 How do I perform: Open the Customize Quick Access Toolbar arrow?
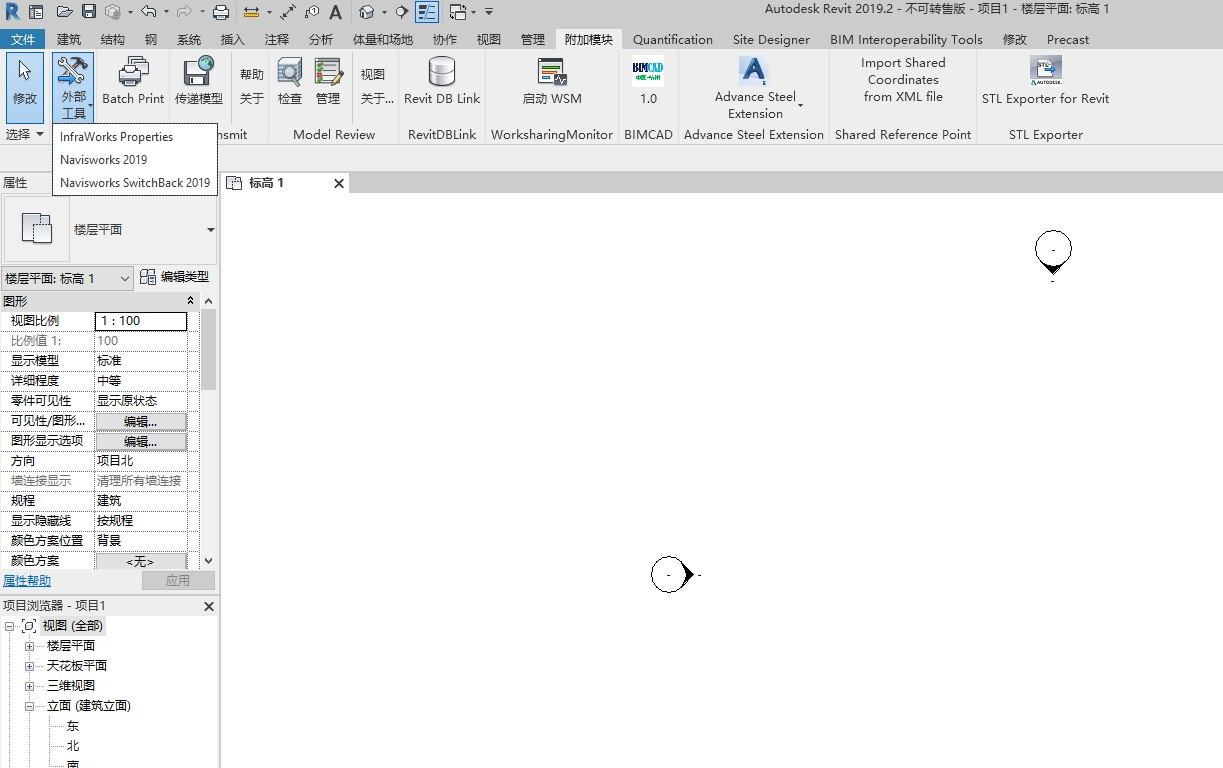point(489,12)
